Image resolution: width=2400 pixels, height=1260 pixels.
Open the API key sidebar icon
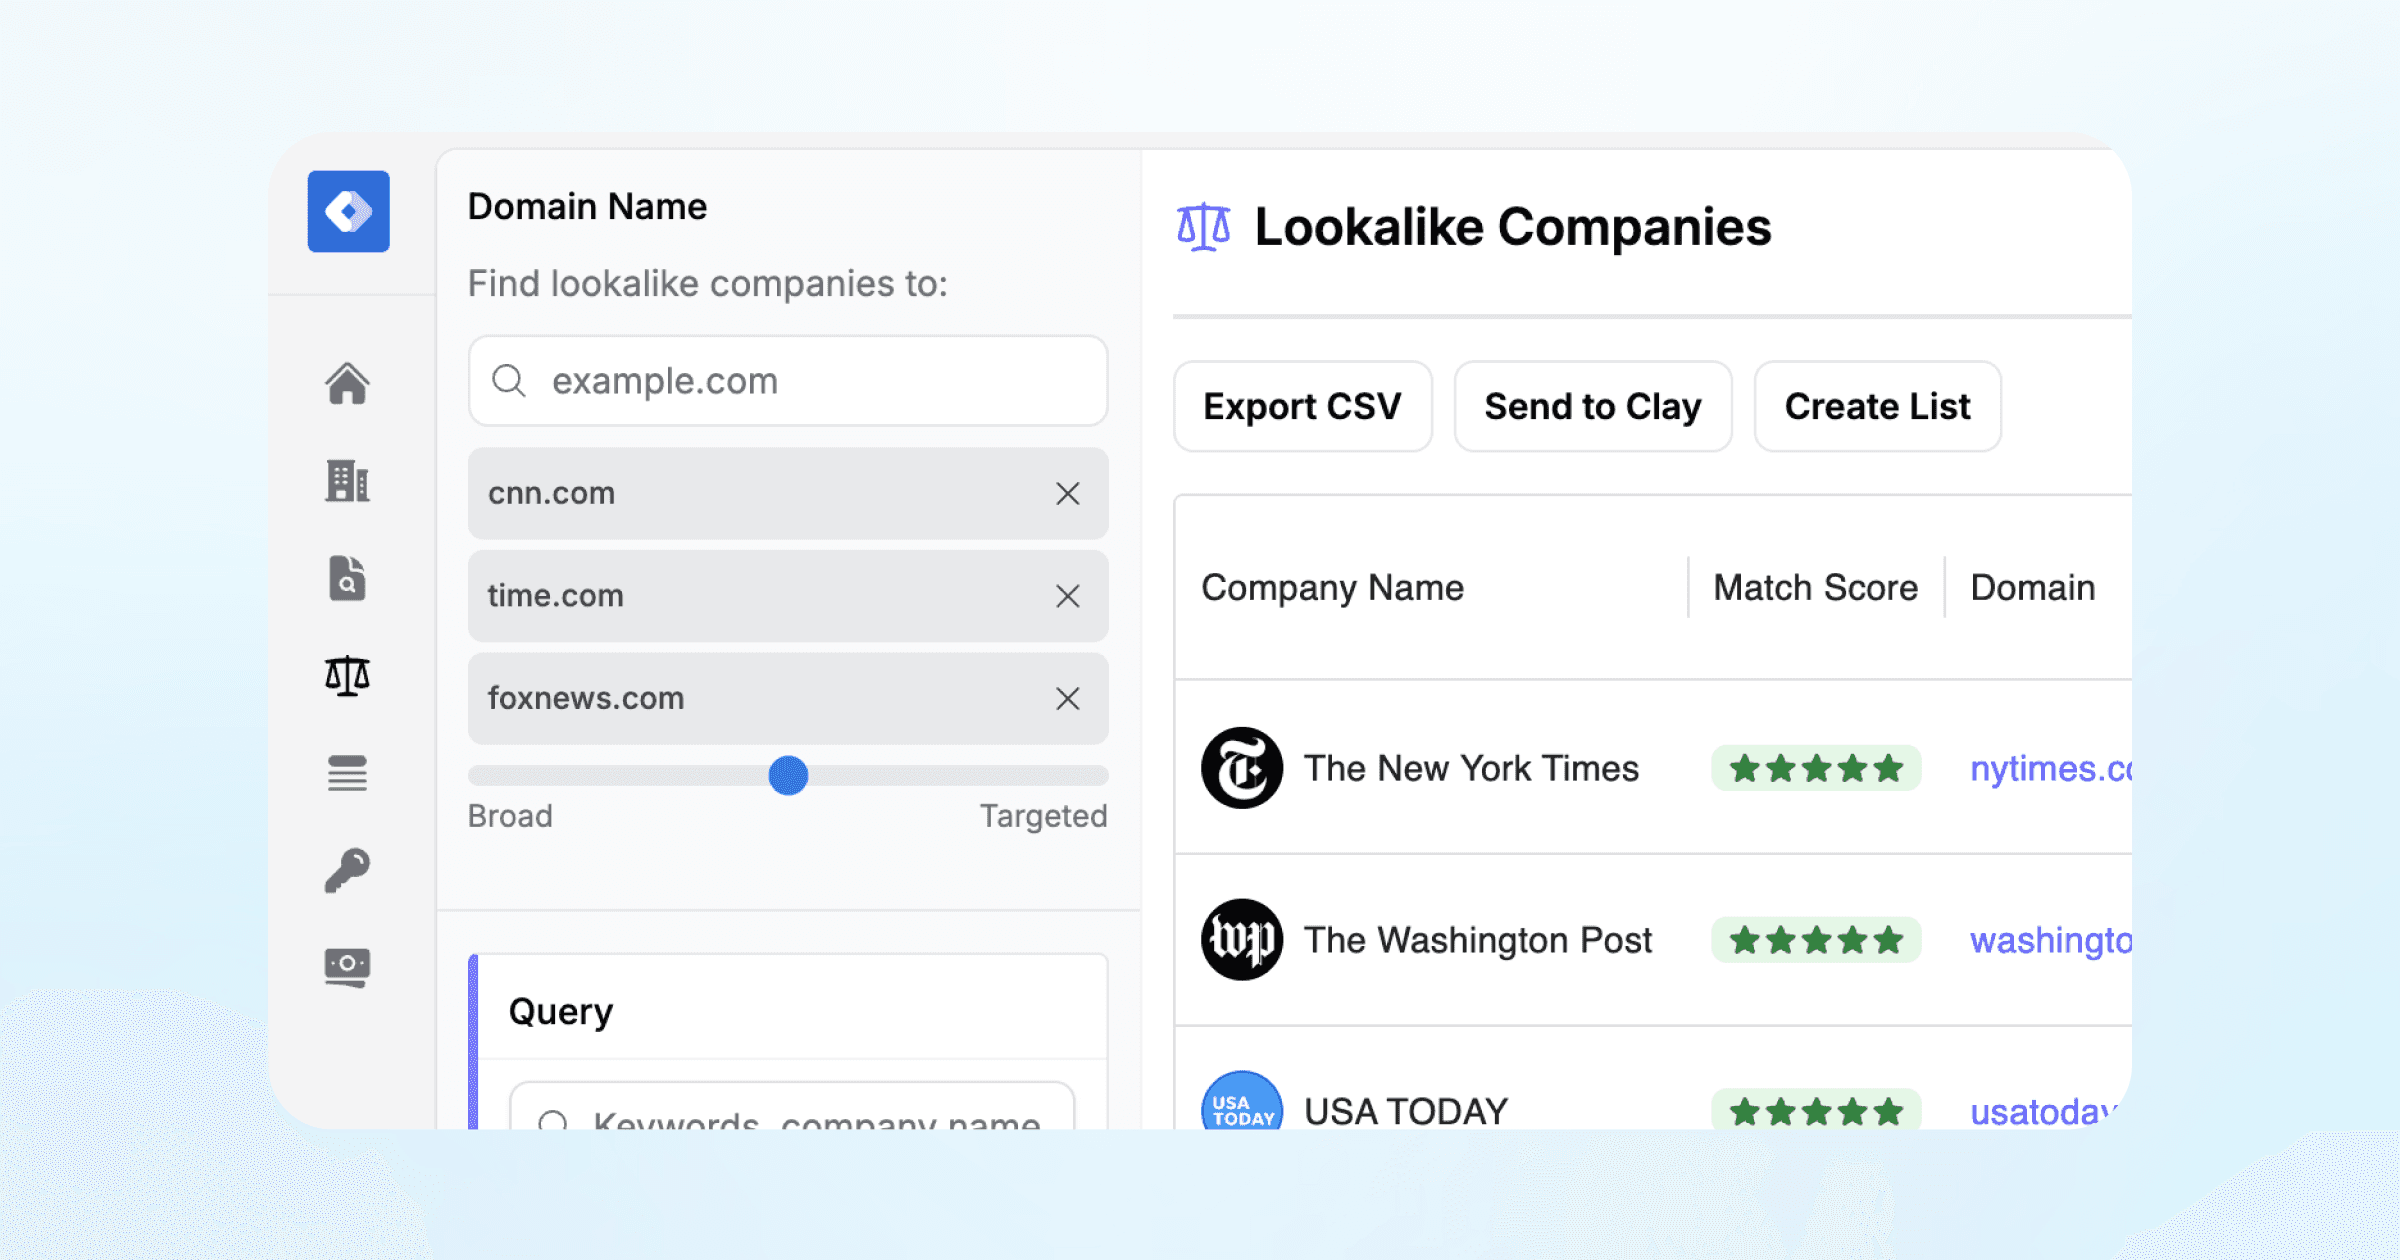pos(347,870)
